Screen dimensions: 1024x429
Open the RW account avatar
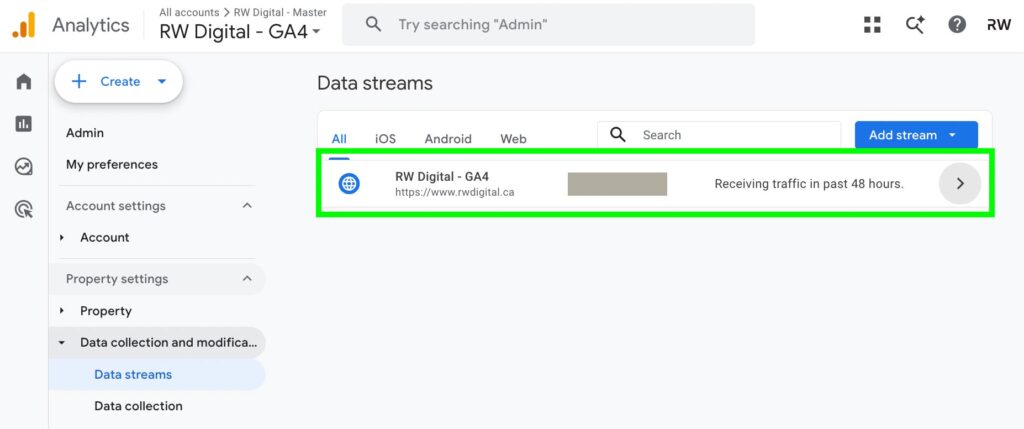(999, 25)
